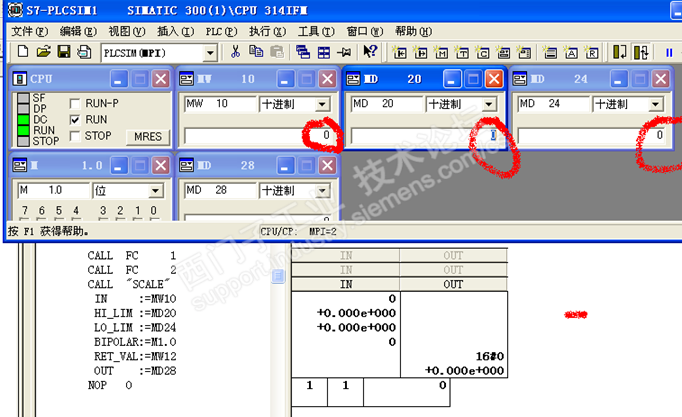Viewport: 682px width, 417px height.
Task: Select single scan cycle mode
Action: (620, 52)
